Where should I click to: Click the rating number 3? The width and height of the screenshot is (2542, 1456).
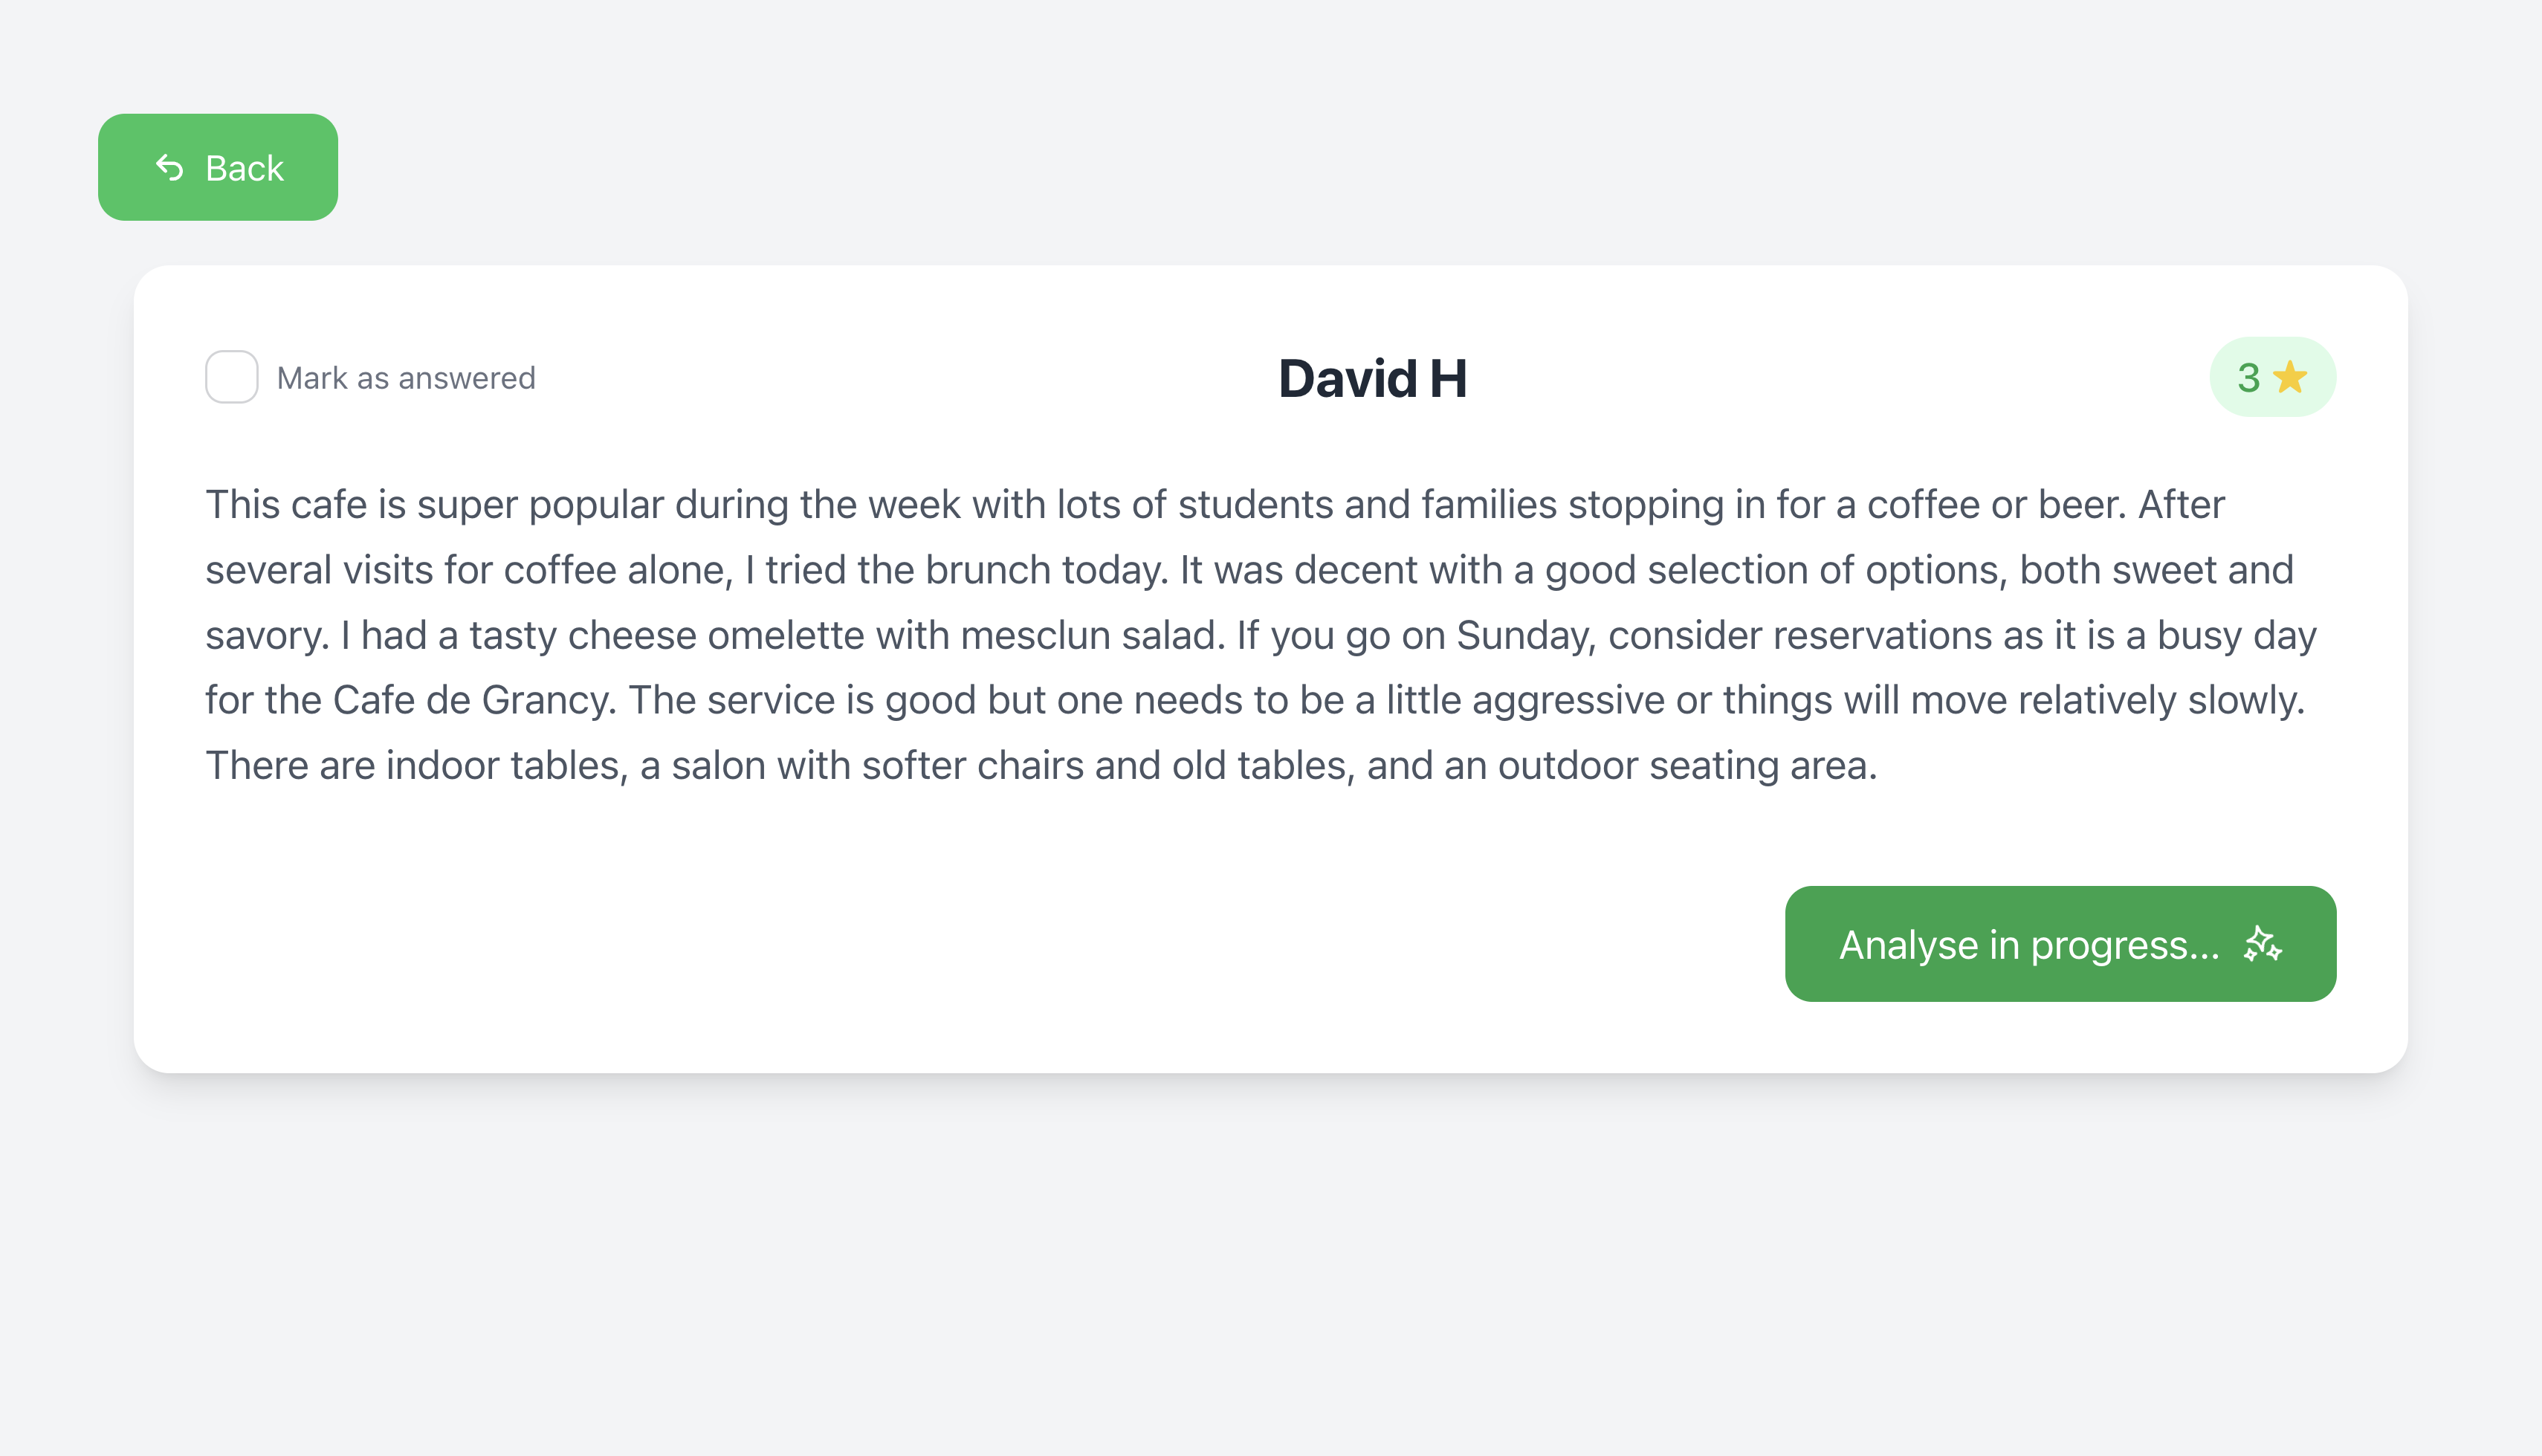pyautogui.click(x=2248, y=378)
